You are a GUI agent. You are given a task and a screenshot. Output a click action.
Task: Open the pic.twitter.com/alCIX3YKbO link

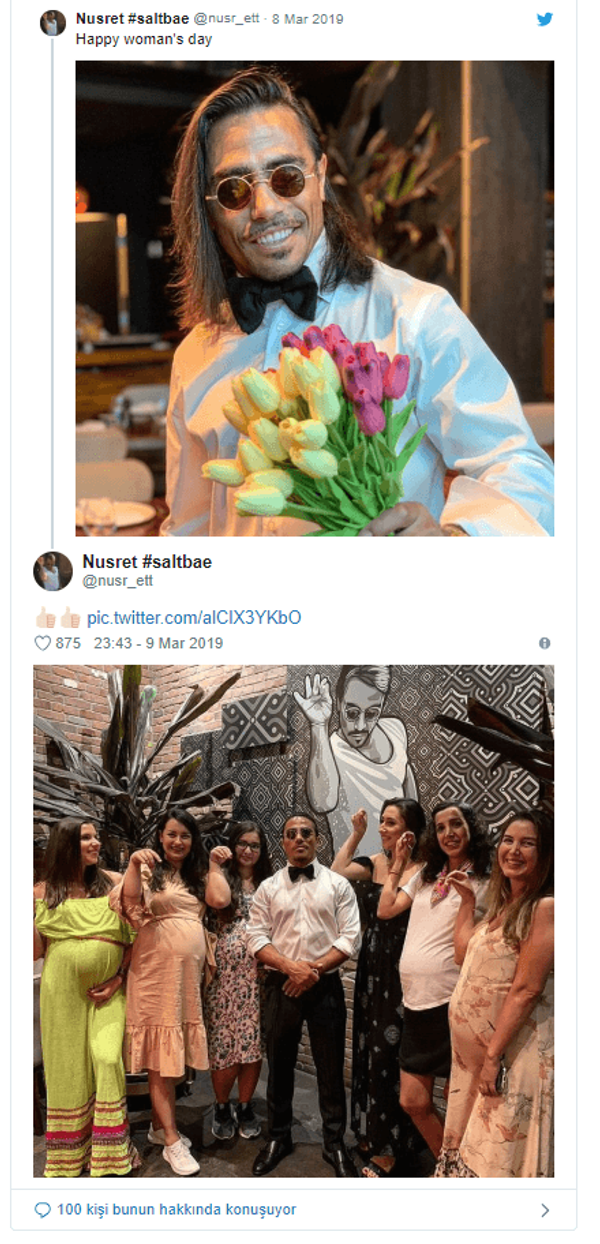click(x=194, y=618)
